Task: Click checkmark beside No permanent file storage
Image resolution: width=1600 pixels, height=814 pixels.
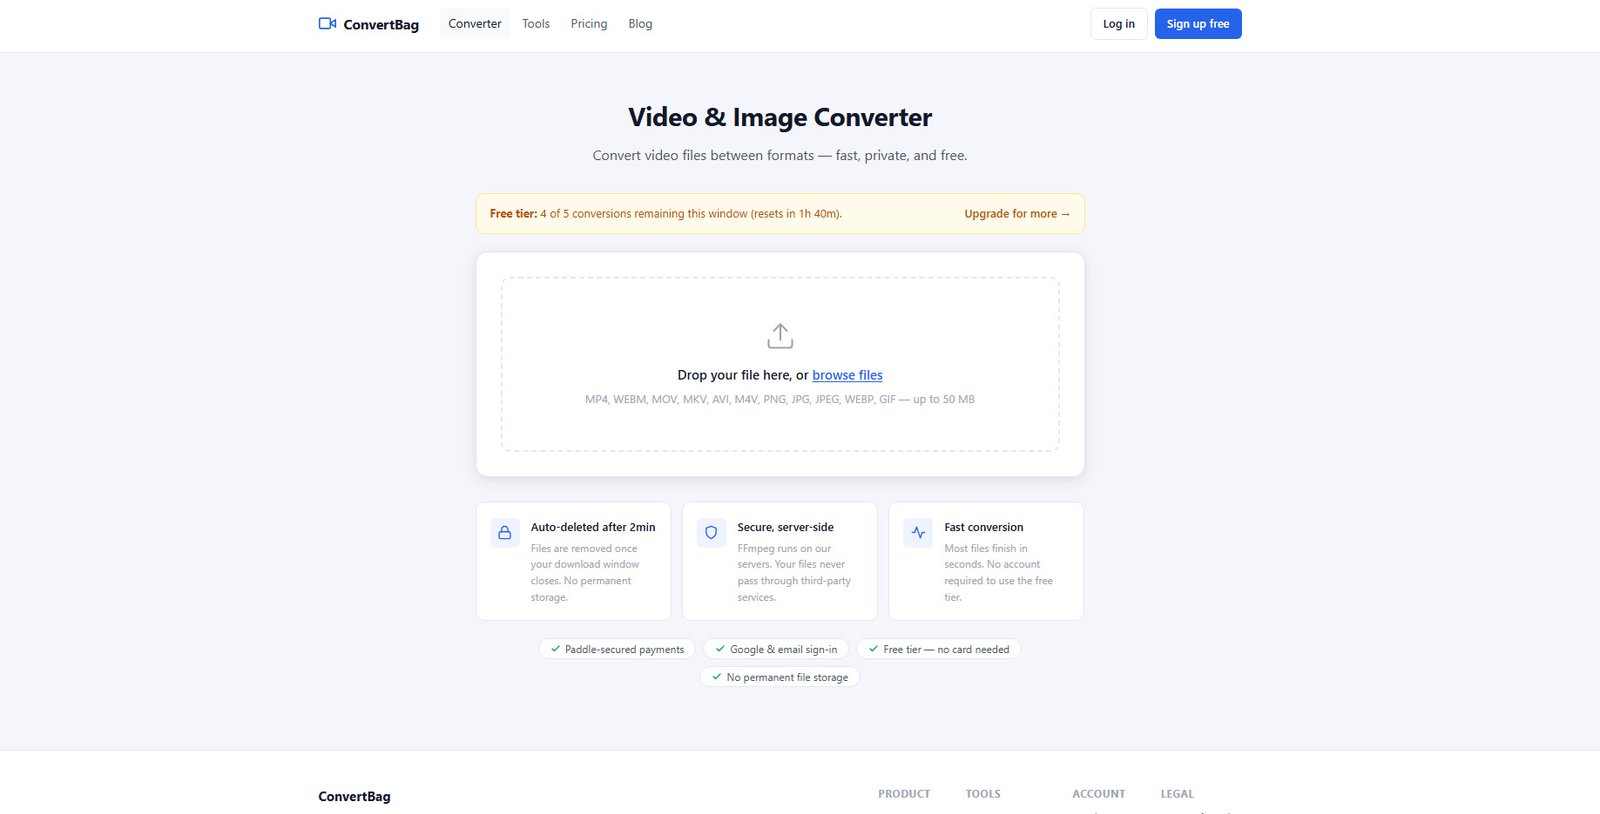Action: 716,677
